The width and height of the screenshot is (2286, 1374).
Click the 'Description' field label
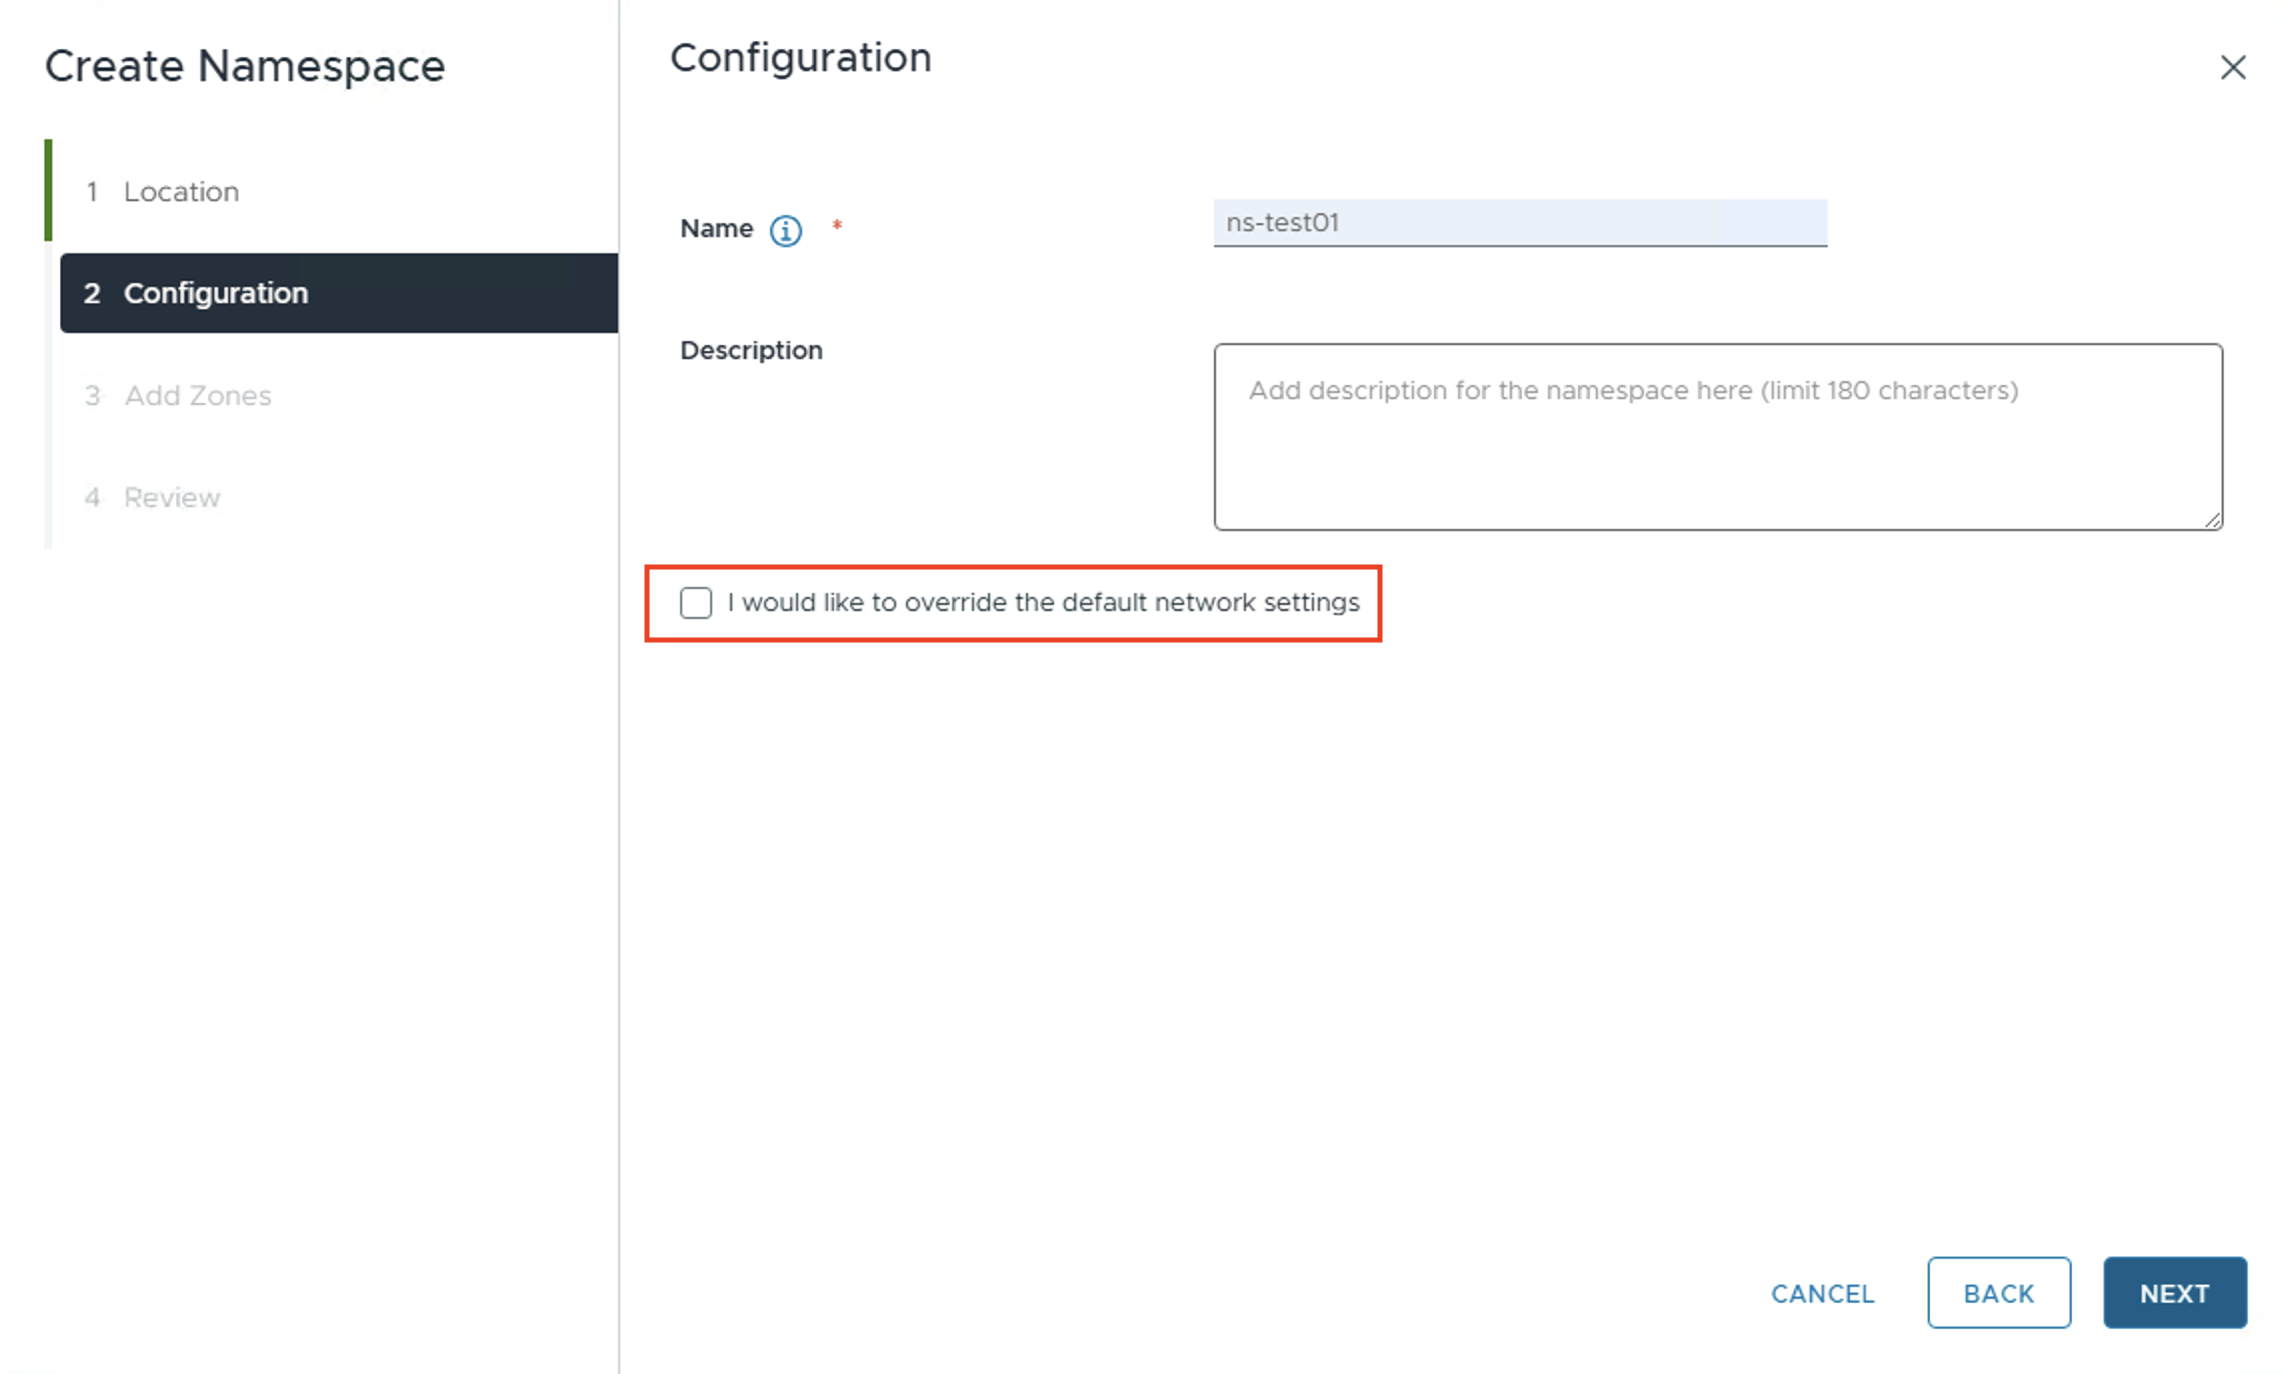pyautogui.click(x=751, y=350)
